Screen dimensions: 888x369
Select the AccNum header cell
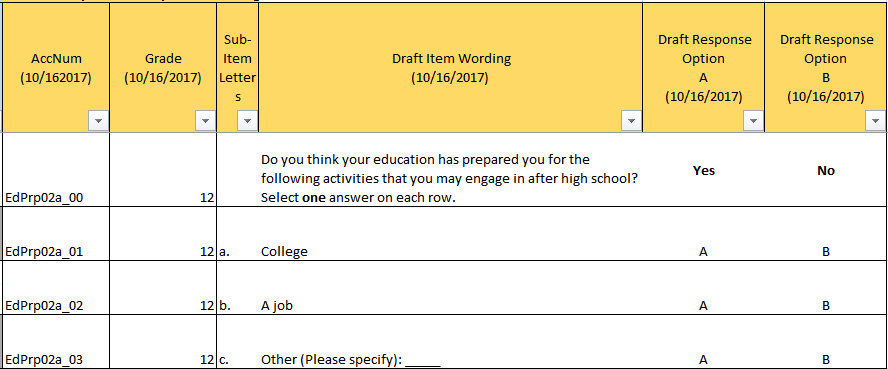(56, 67)
